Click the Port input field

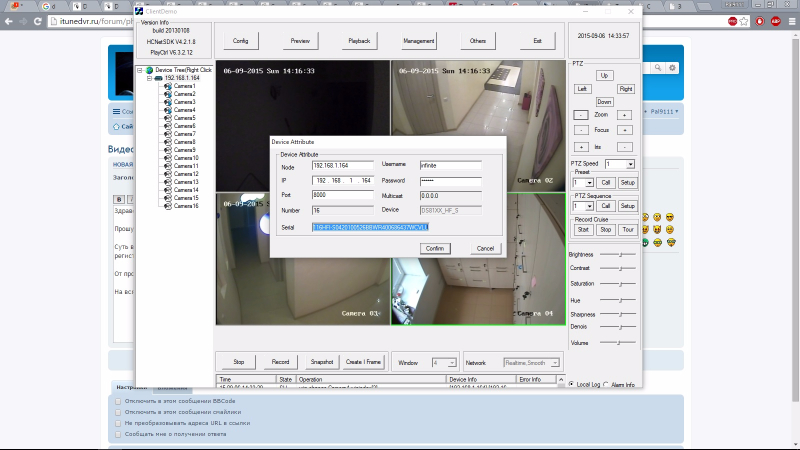pos(342,195)
